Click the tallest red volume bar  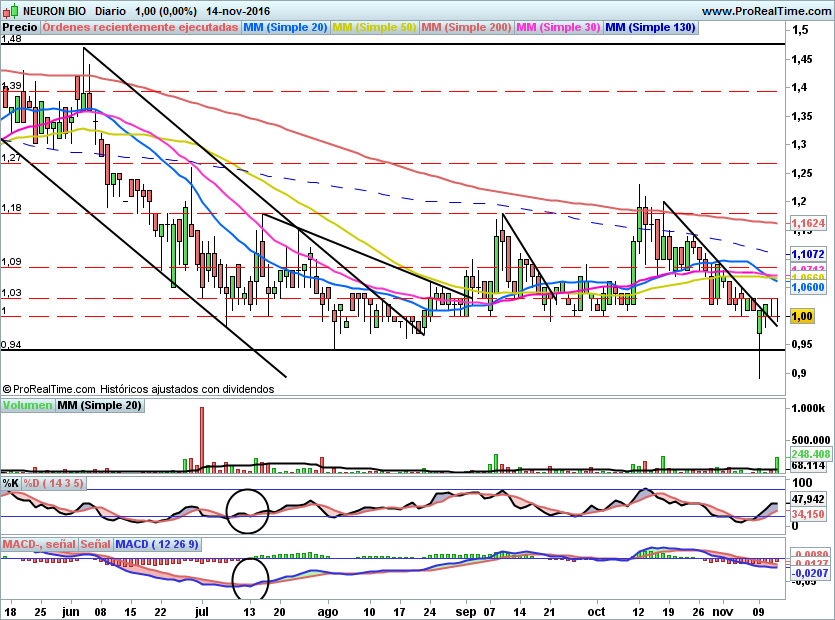click(202, 437)
